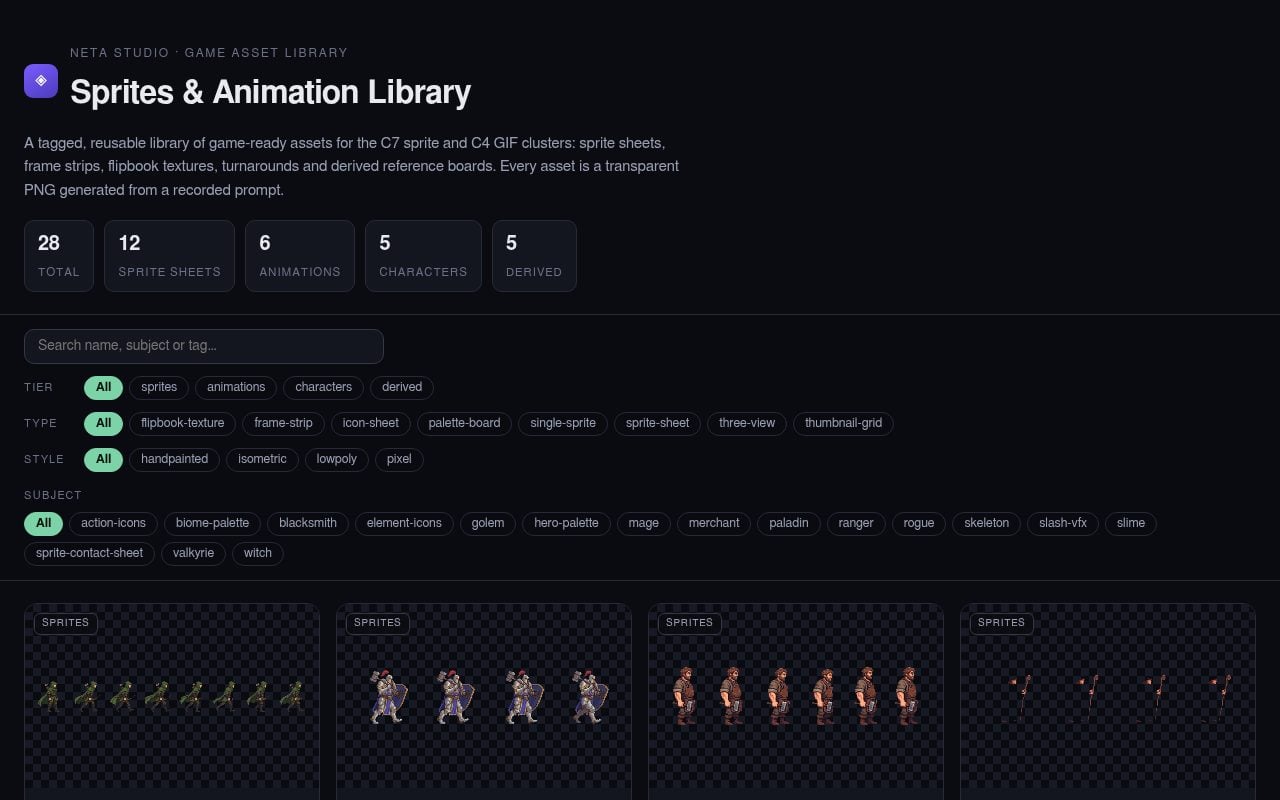Enable the sprite-contact-sheet subject filter
Image resolution: width=1280 pixels, height=800 pixels.
[89, 553]
